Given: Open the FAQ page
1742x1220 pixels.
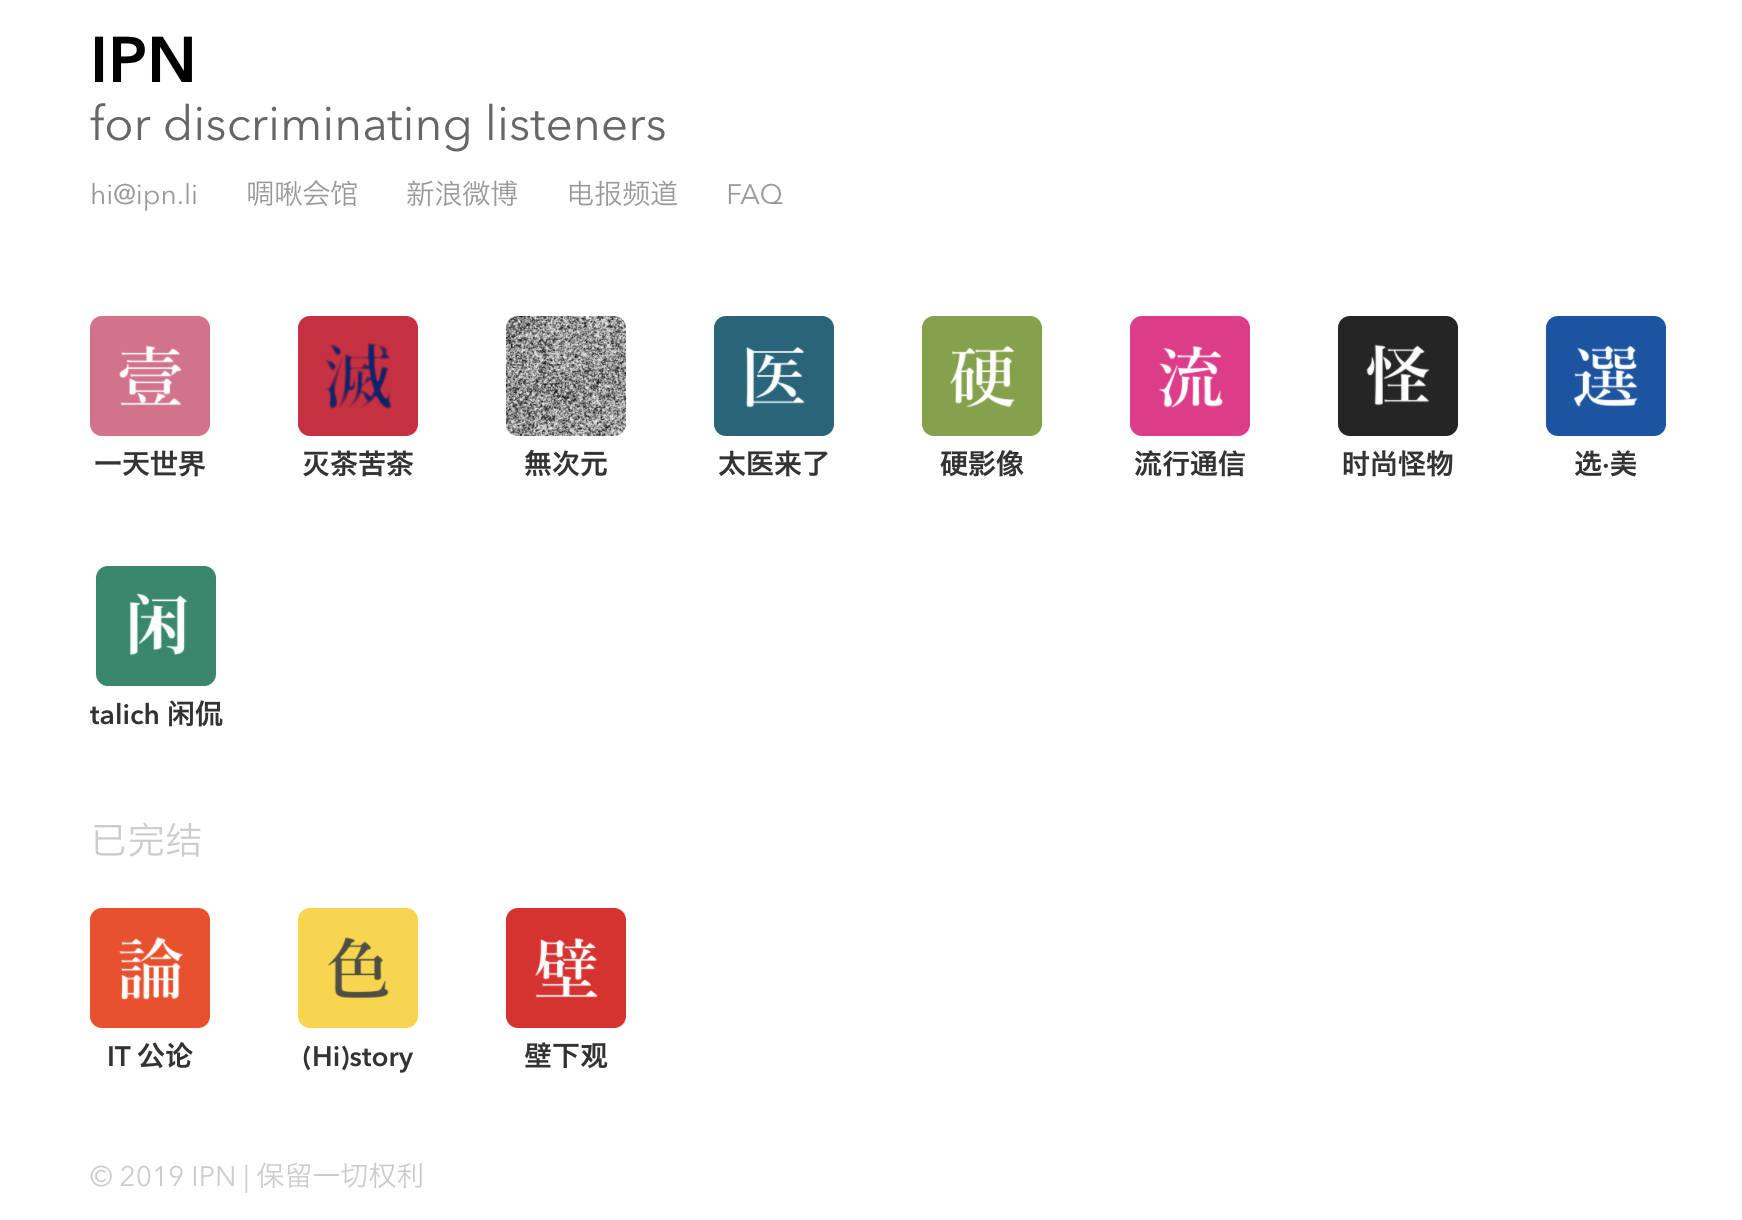Looking at the screenshot, I should click(754, 194).
